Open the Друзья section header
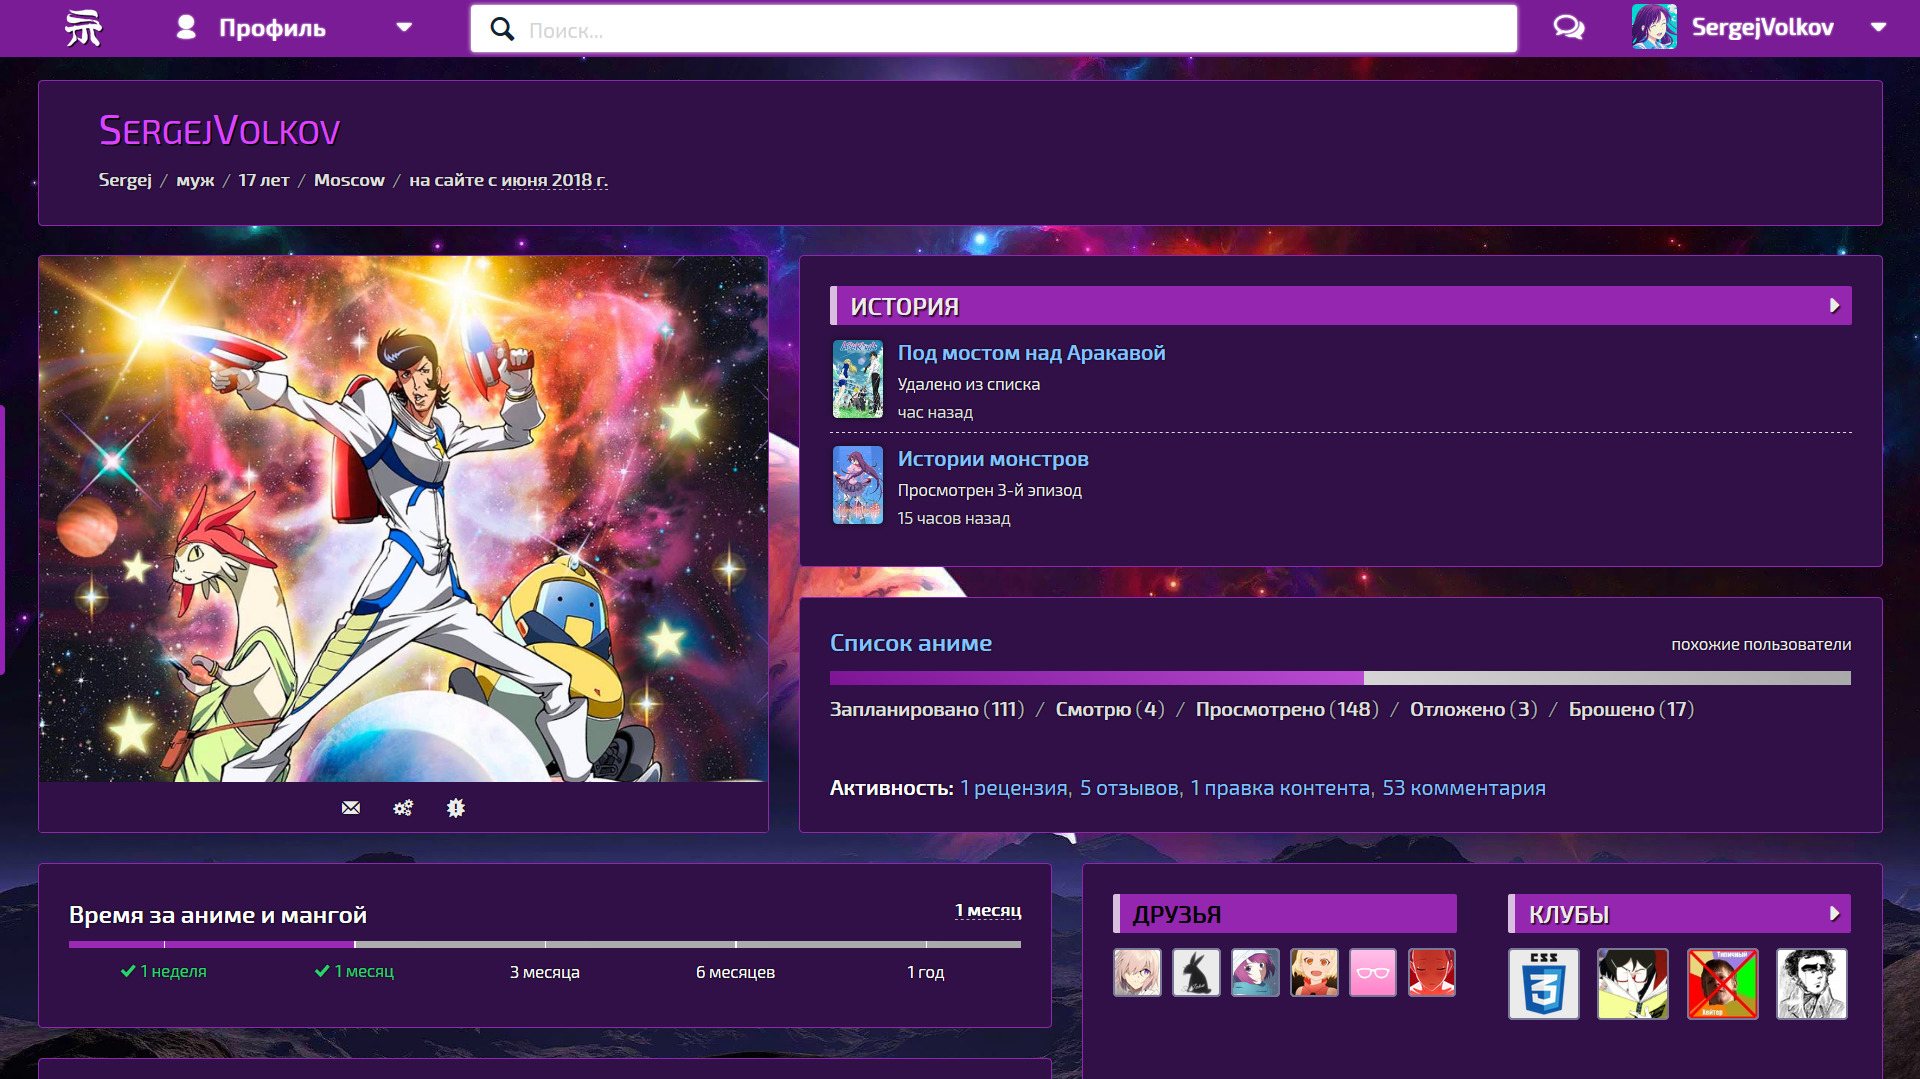 point(1285,914)
